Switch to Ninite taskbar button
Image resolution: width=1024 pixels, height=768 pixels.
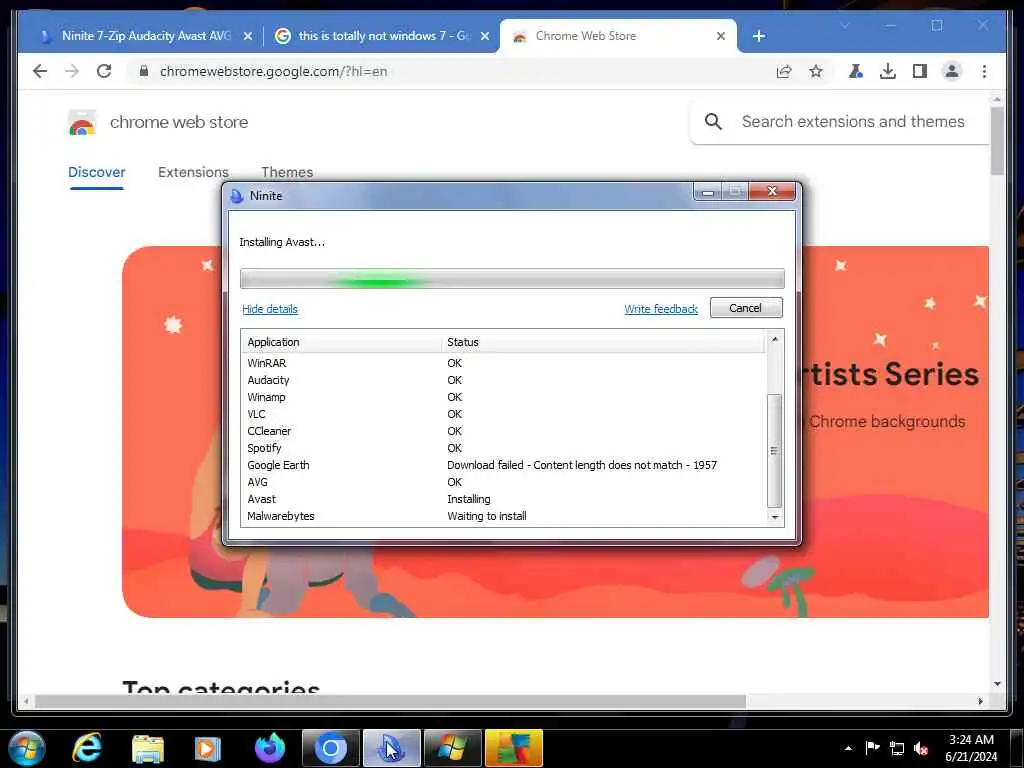click(x=391, y=748)
